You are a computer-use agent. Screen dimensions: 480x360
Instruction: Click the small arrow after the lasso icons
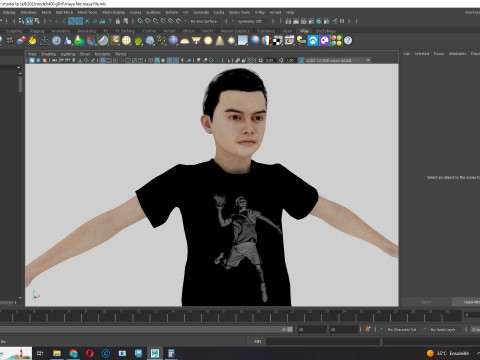pos(185,21)
